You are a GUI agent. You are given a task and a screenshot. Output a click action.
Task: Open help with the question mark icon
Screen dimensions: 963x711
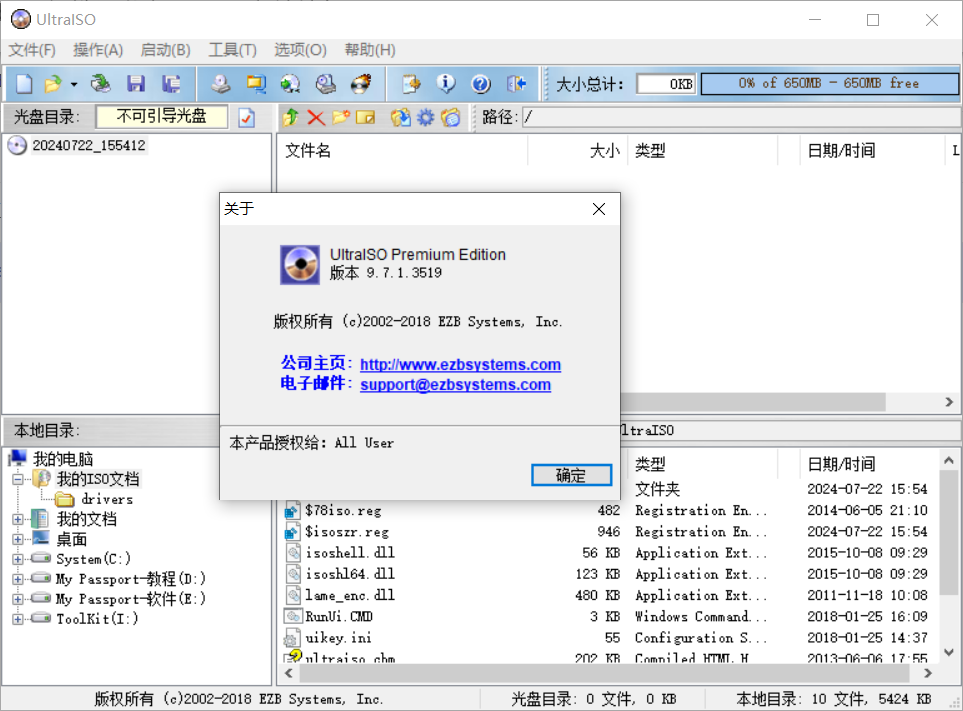coord(481,83)
